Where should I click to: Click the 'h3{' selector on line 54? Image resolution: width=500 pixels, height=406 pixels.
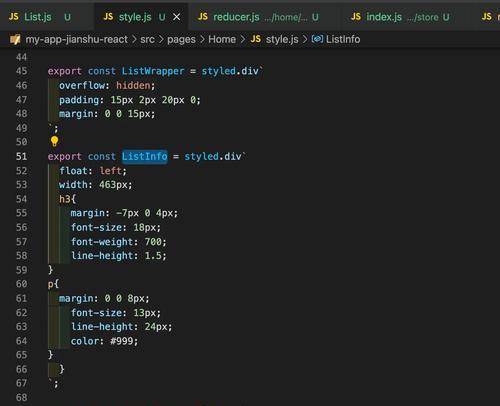tap(68, 199)
